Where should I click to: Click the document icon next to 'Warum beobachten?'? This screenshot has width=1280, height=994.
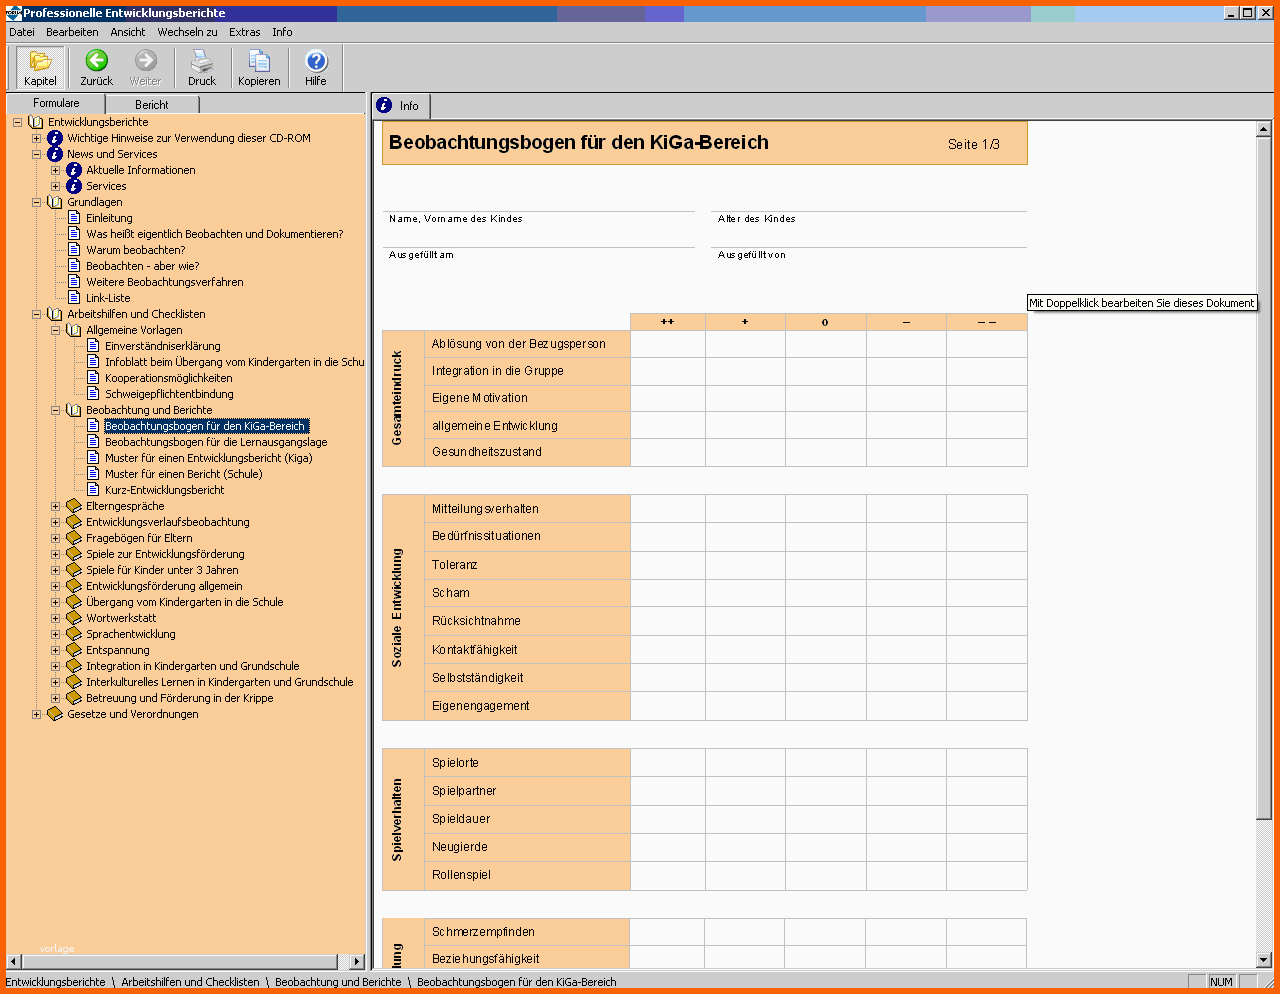[x=74, y=250]
